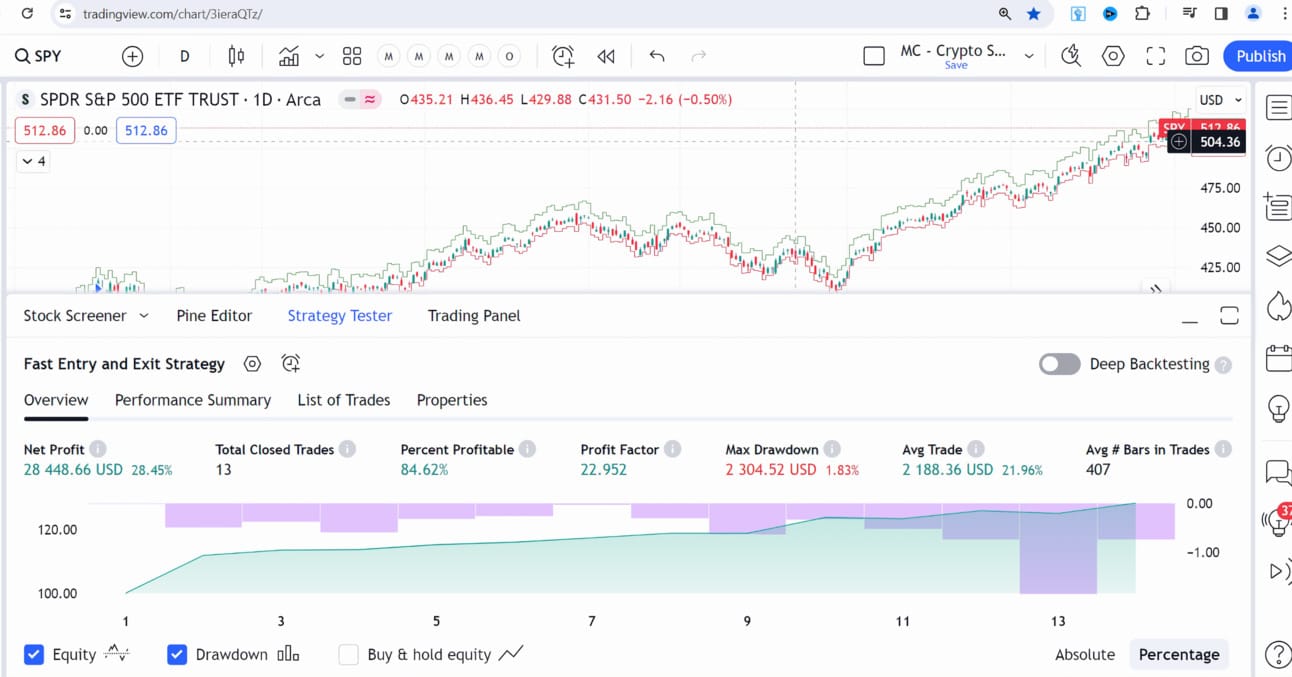Open the Calendar sidebar icon

tap(1278, 357)
